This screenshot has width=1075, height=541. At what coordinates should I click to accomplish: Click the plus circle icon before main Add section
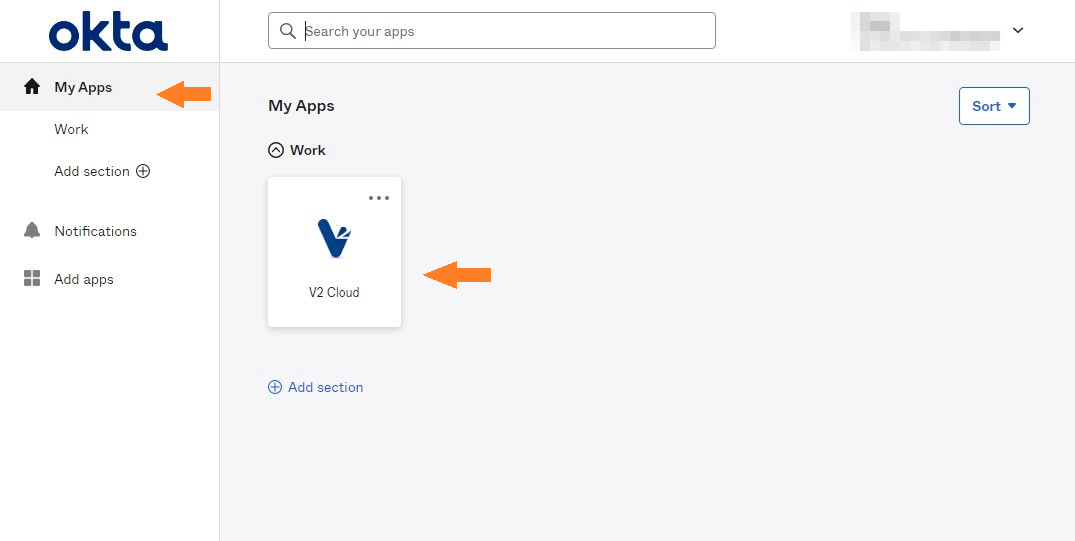(275, 387)
